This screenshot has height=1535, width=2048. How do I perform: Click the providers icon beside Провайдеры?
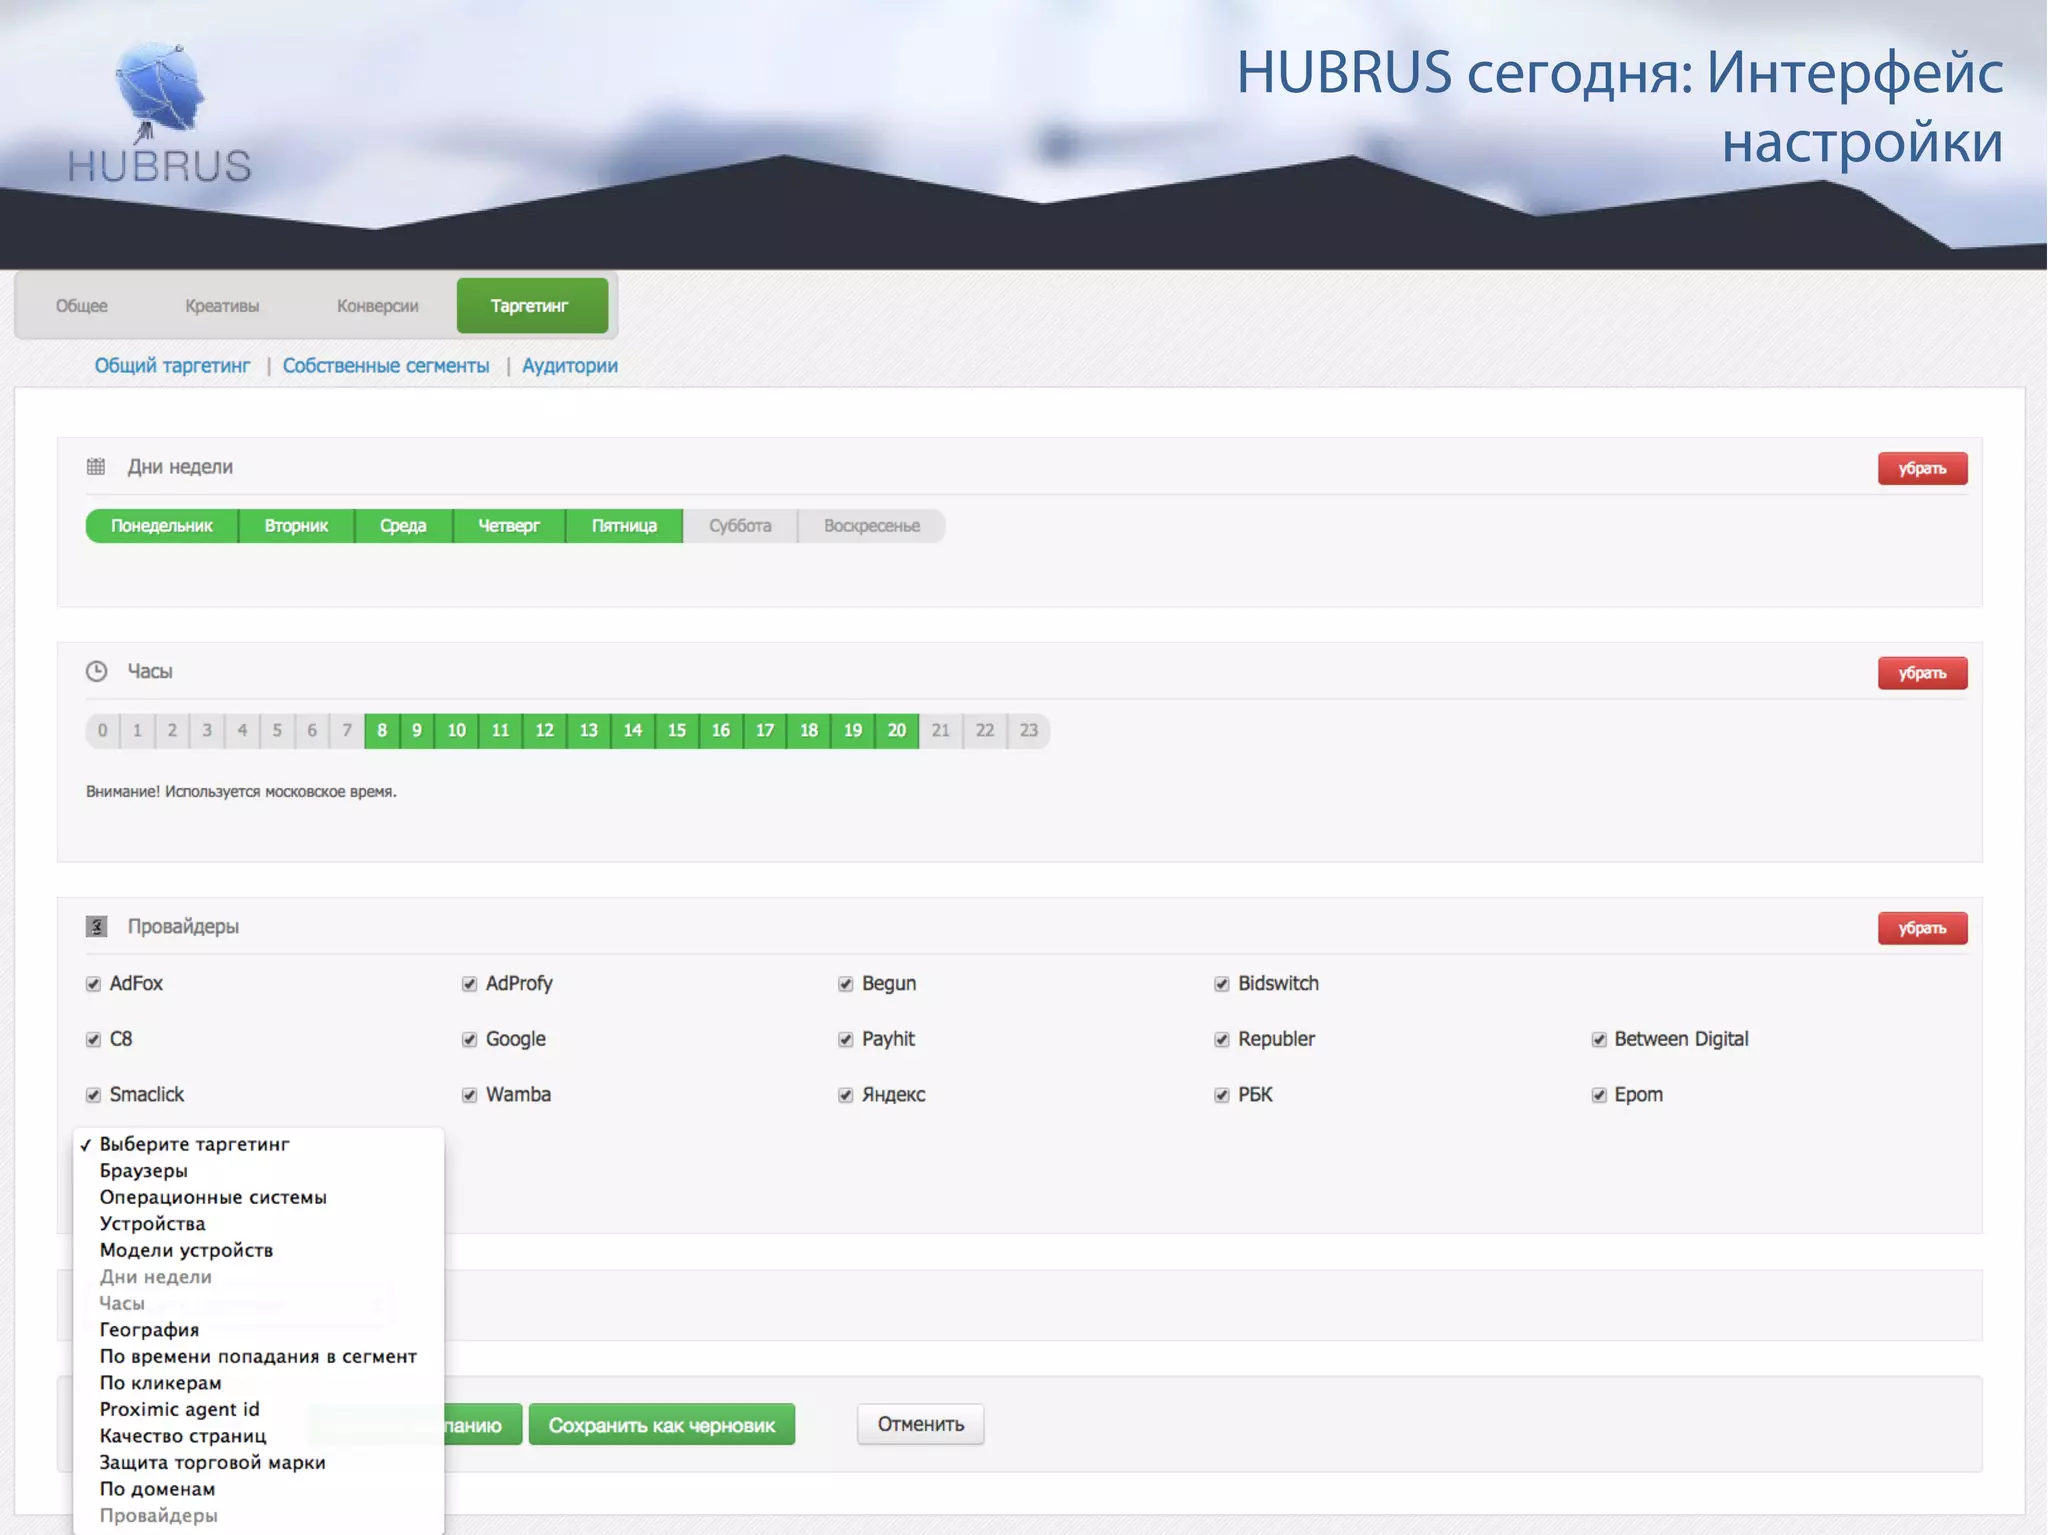(x=96, y=927)
